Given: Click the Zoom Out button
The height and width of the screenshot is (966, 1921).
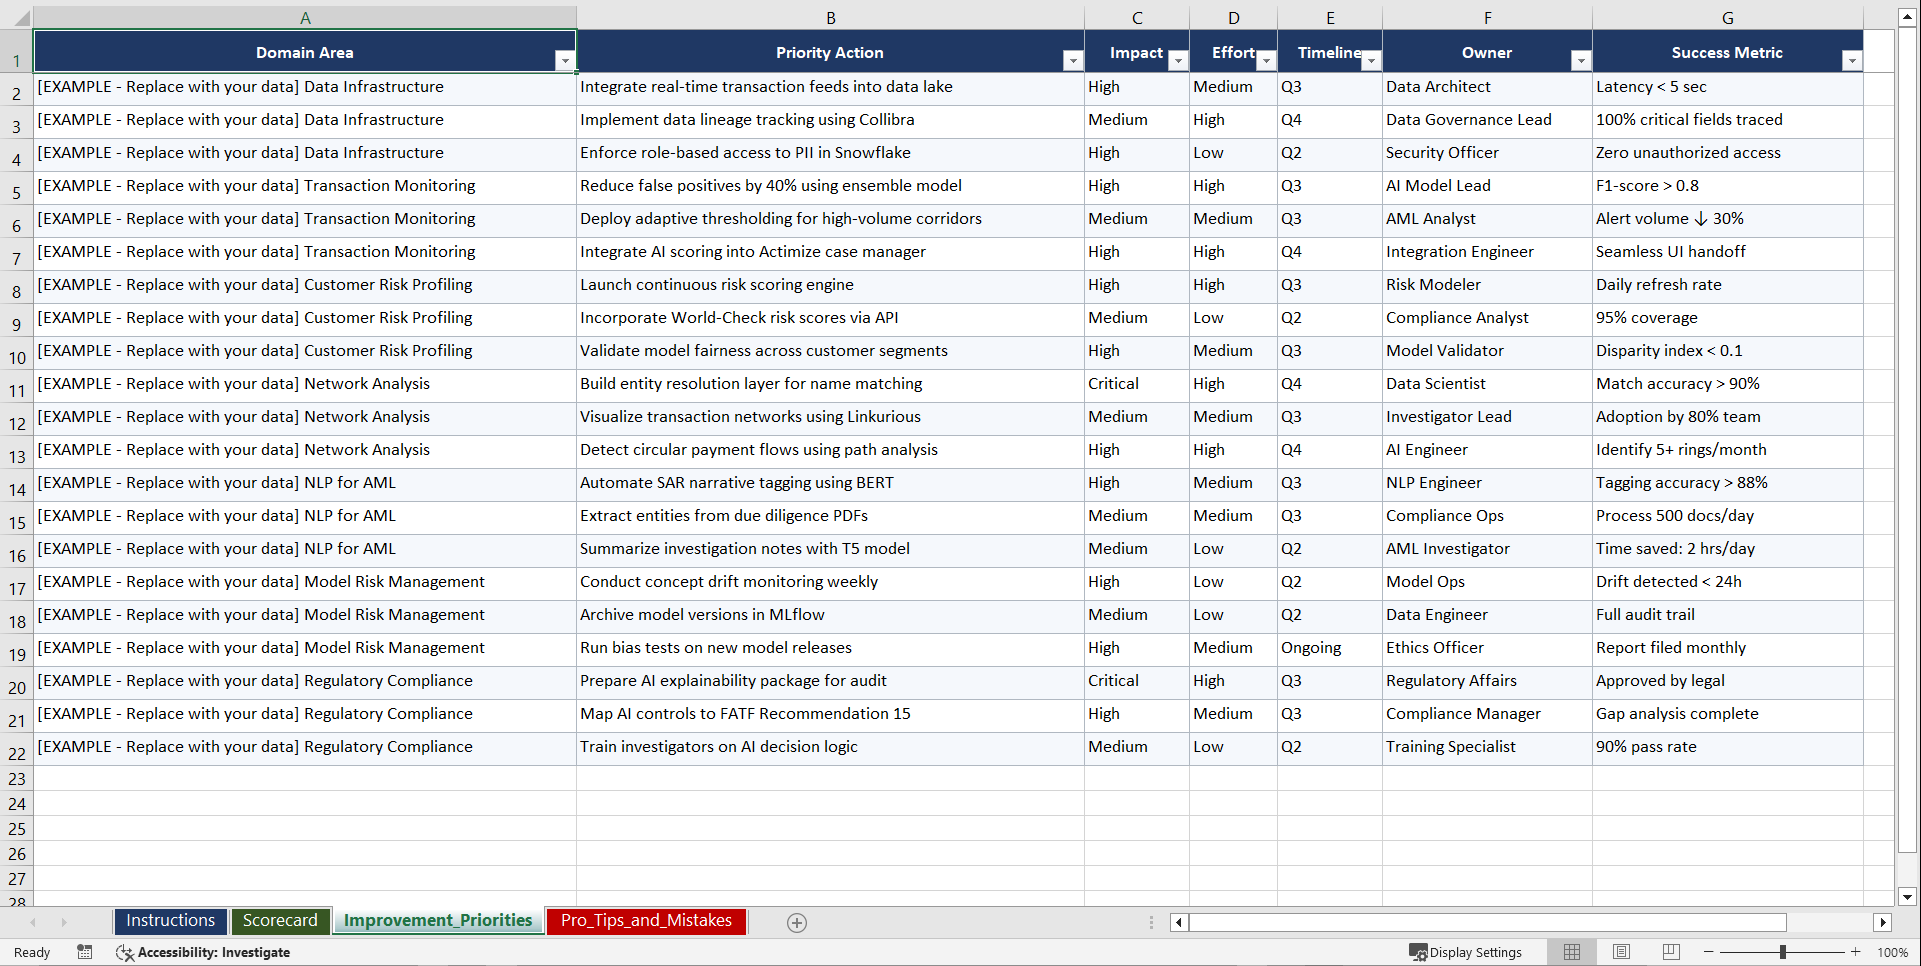Looking at the screenshot, I should coord(1708,952).
